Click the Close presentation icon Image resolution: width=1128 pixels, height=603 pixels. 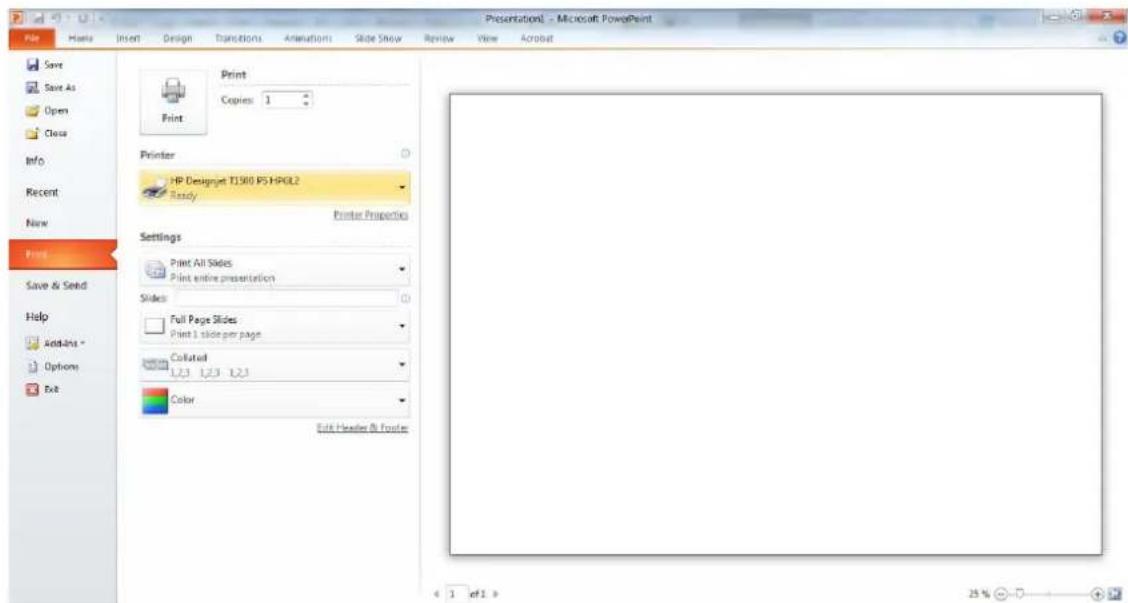pyautogui.click(x=32, y=134)
